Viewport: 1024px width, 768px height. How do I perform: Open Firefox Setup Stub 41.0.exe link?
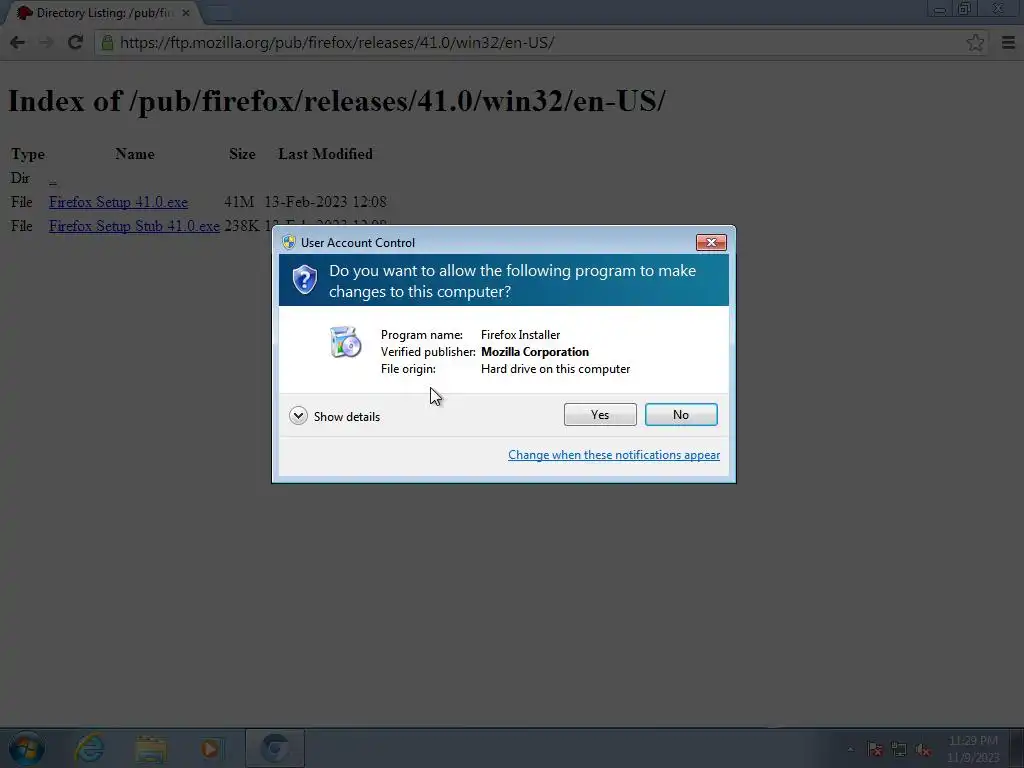134,226
